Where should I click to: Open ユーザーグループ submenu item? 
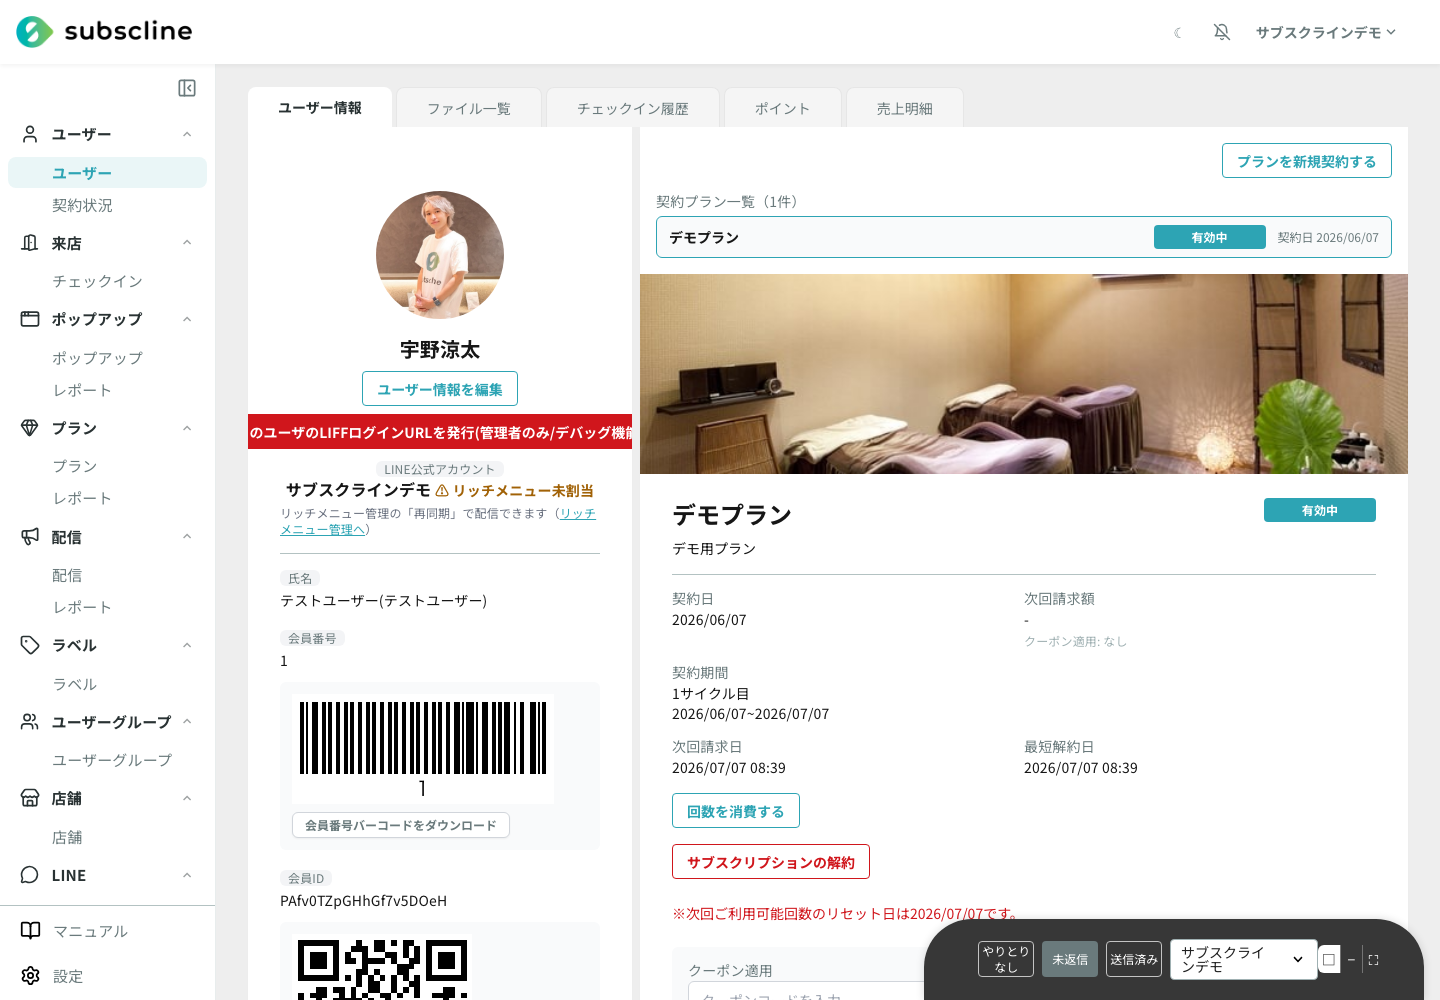point(112,760)
